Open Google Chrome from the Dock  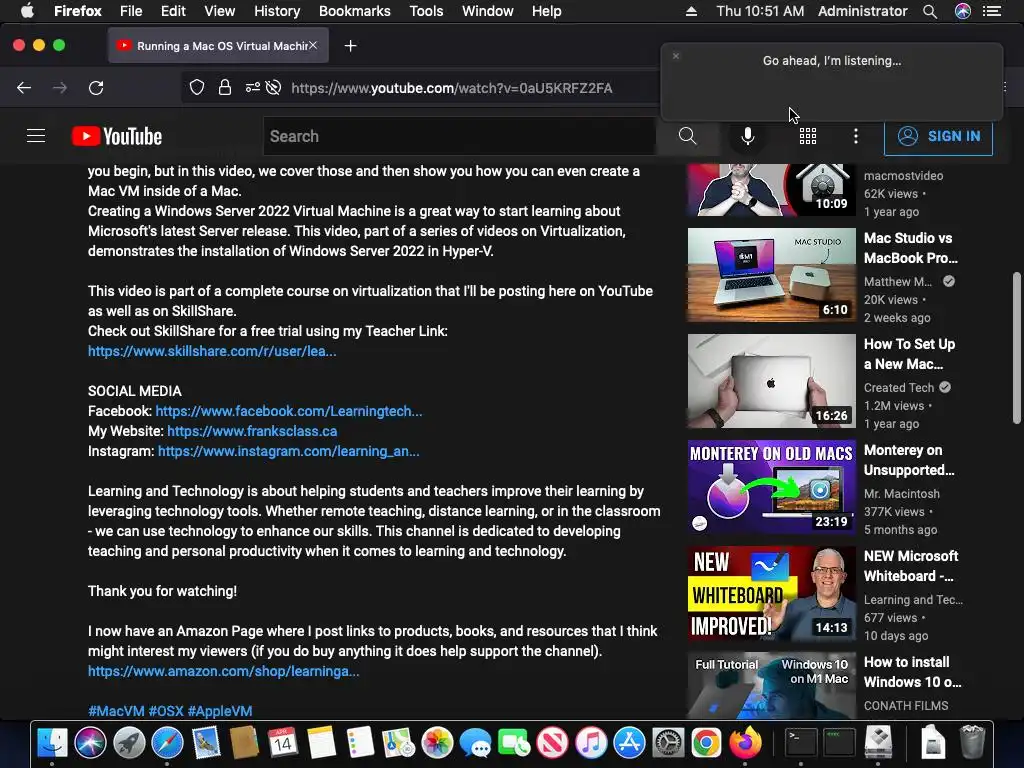coord(707,743)
